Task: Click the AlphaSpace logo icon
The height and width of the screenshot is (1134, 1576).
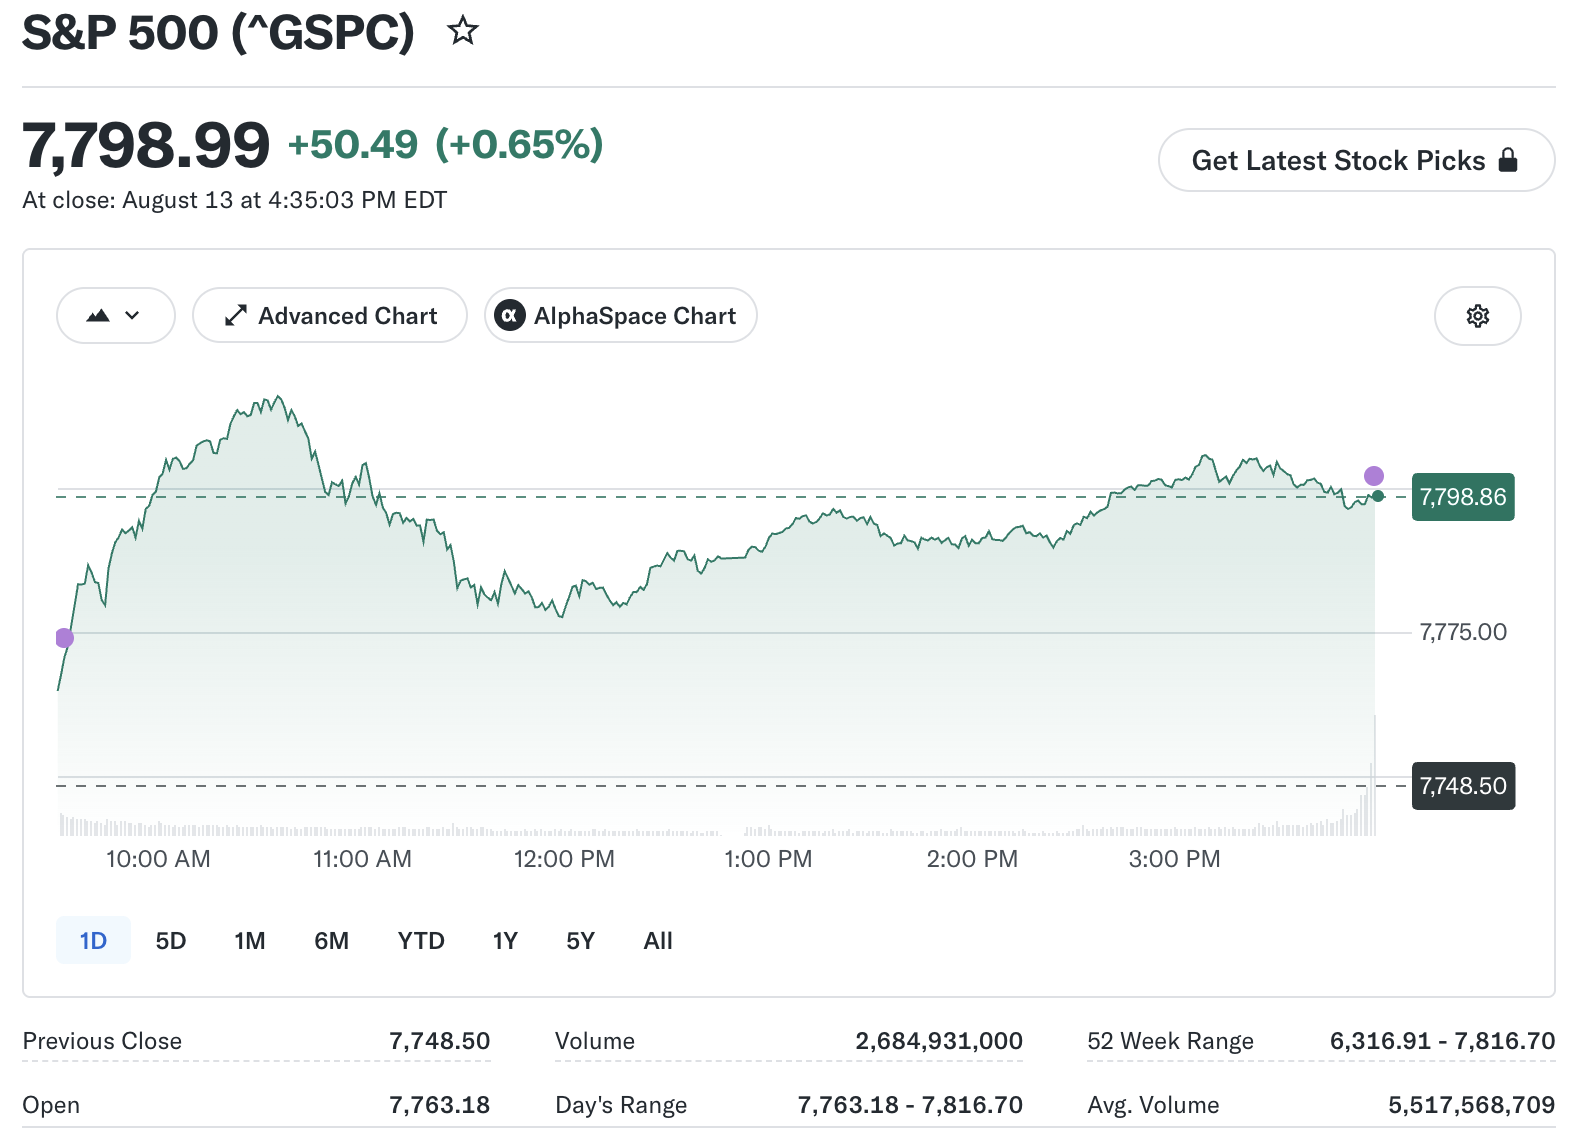Action: [510, 316]
